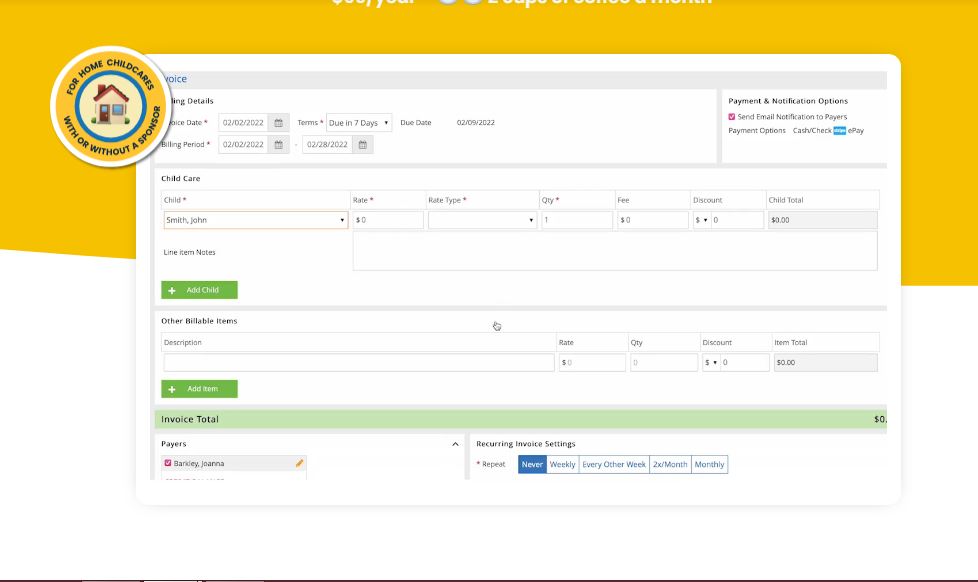Open the Terms dropdown showing Due in 7 Days
The height and width of the screenshot is (582, 978).
tap(359, 123)
